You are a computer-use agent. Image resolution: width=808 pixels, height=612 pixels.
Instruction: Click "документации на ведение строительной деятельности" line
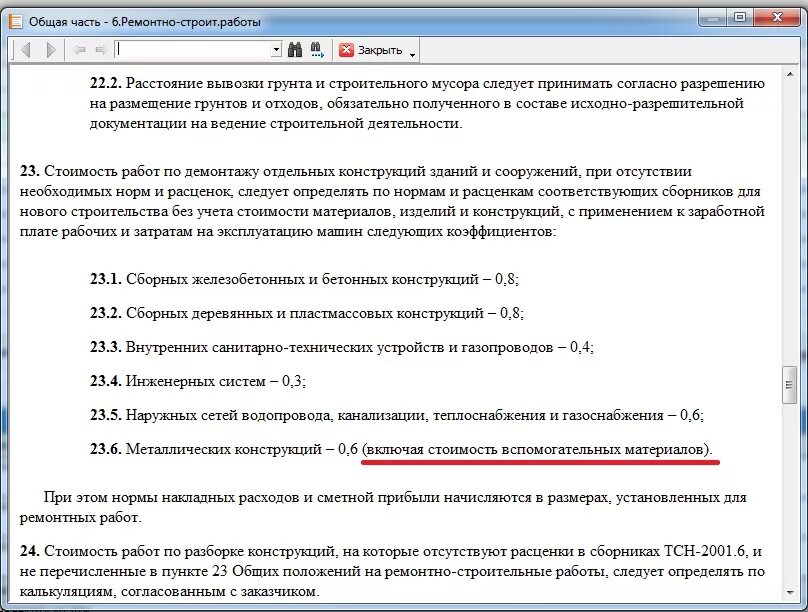pyautogui.click(x=276, y=124)
